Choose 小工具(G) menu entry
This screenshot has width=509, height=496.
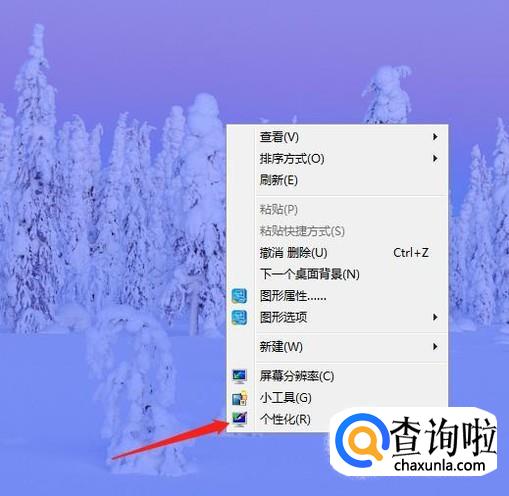tap(337, 398)
